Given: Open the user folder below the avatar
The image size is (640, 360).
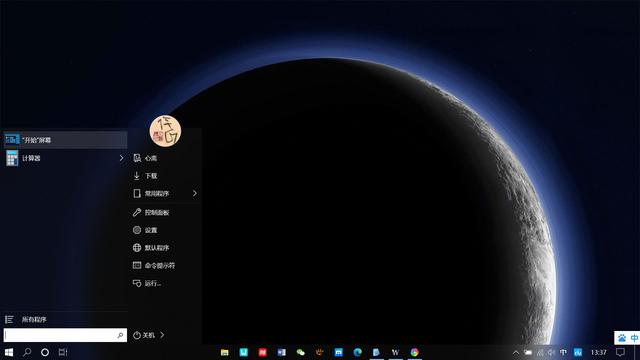Looking at the screenshot, I should pyautogui.click(x=165, y=158).
